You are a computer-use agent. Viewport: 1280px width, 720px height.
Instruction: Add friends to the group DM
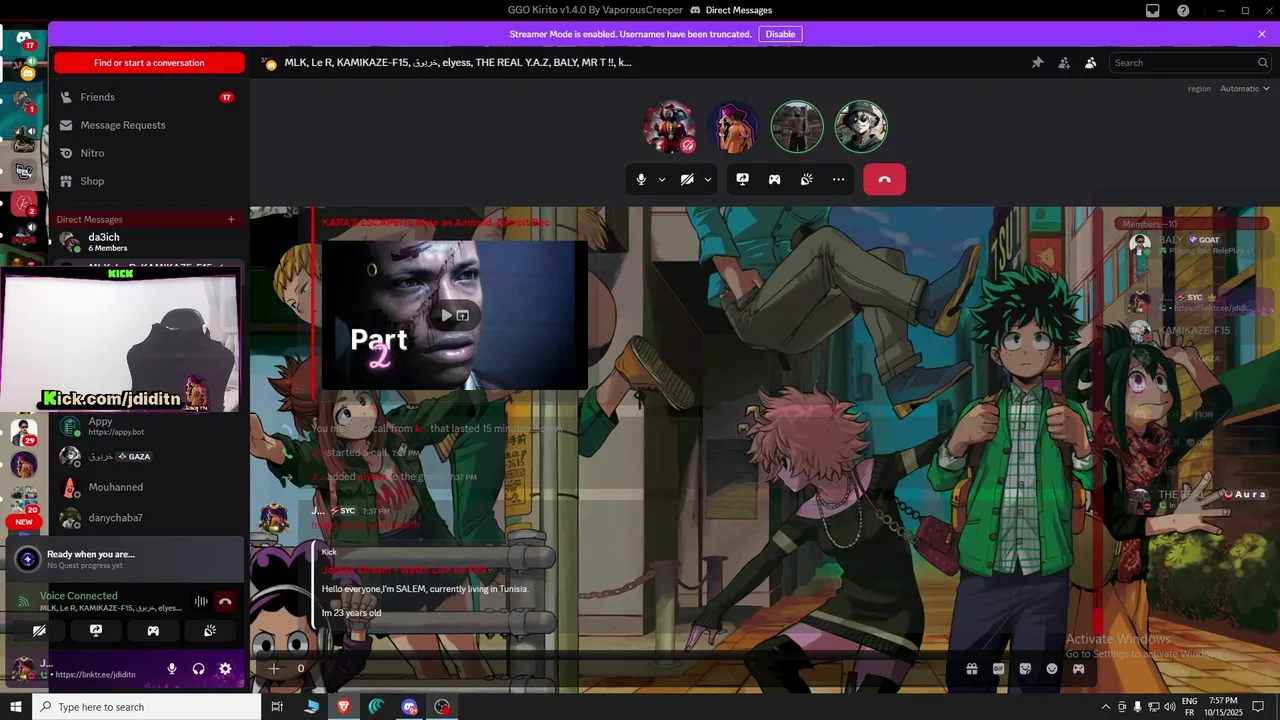tap(1064, 63)
